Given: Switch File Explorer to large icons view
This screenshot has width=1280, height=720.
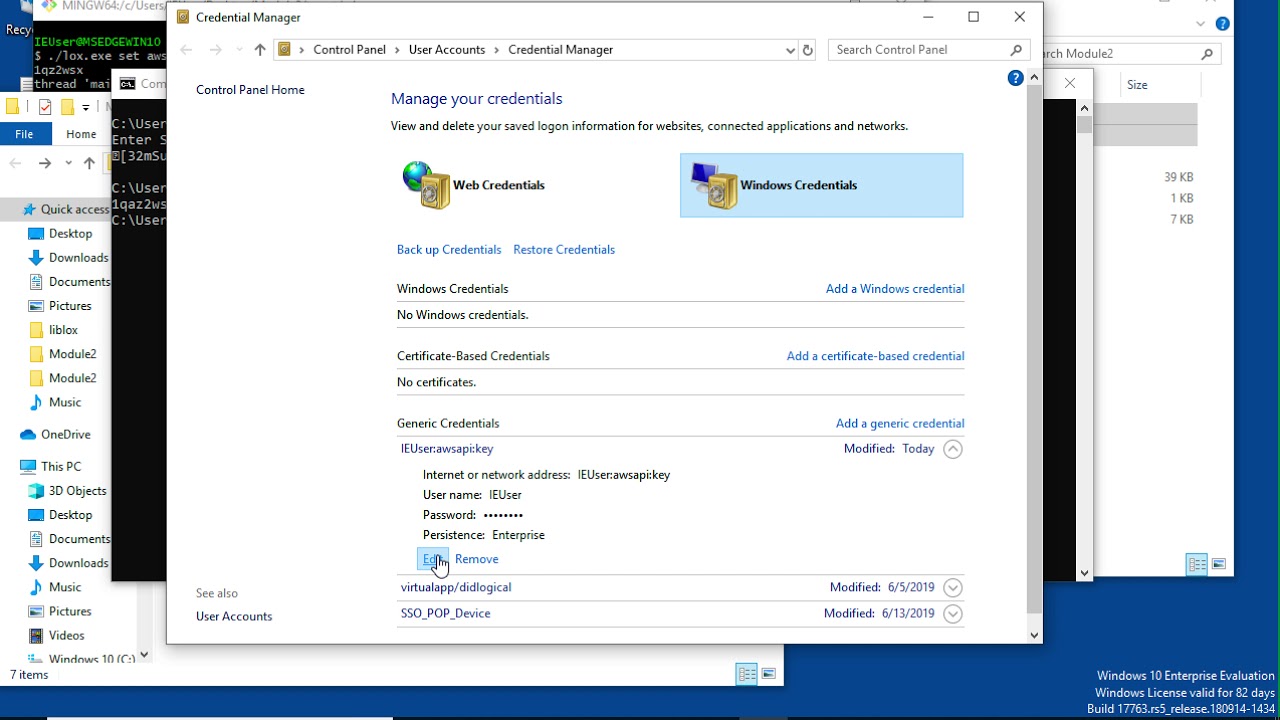Looking at the screenshot, I should (x=769, y=674).
